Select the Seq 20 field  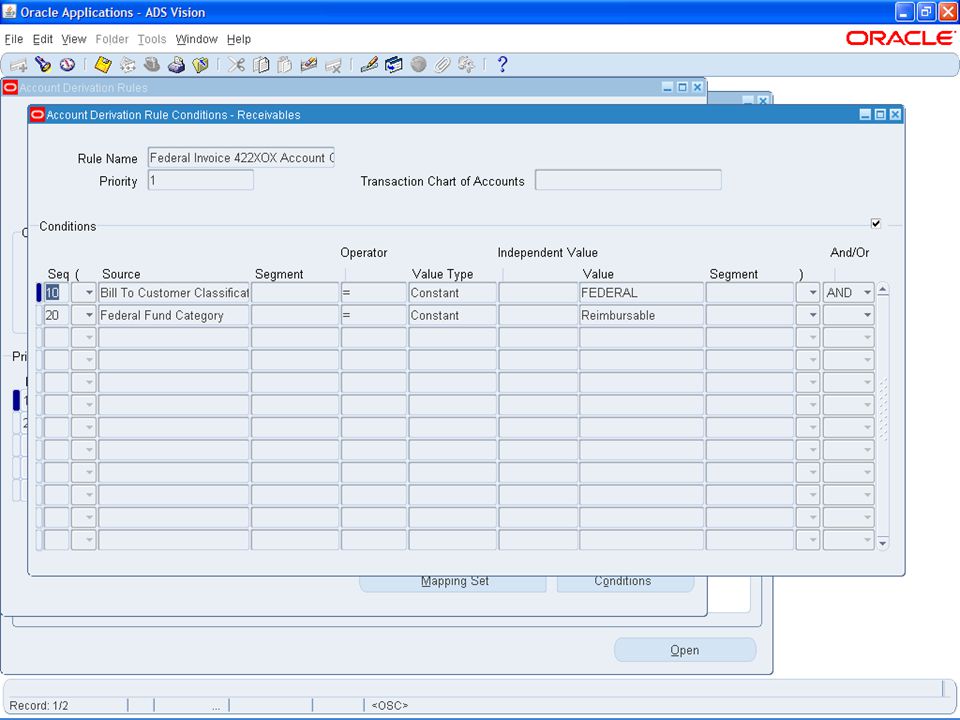click(56, 315)
